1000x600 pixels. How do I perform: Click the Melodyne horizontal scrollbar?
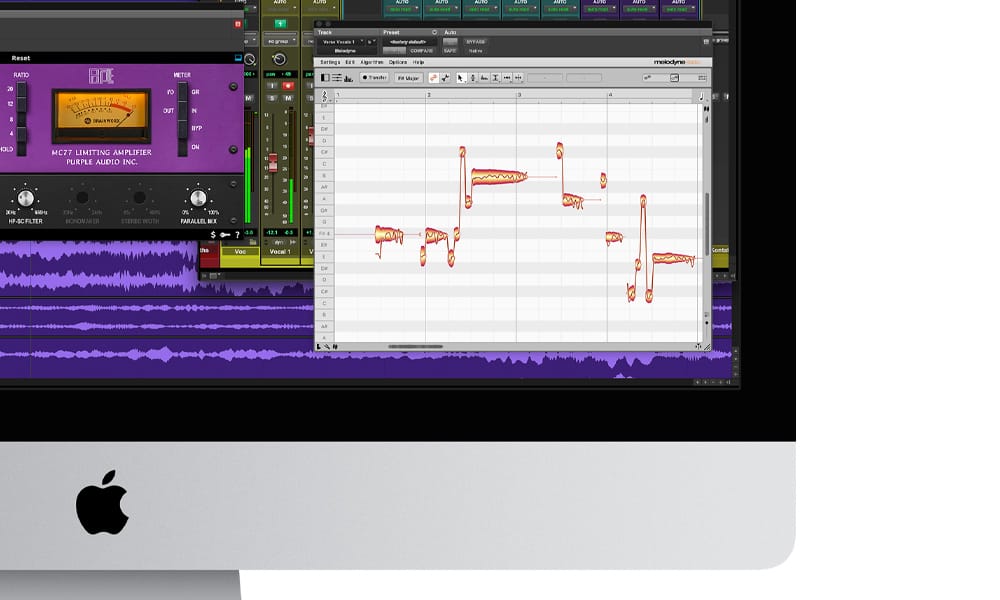click(415, 347)
